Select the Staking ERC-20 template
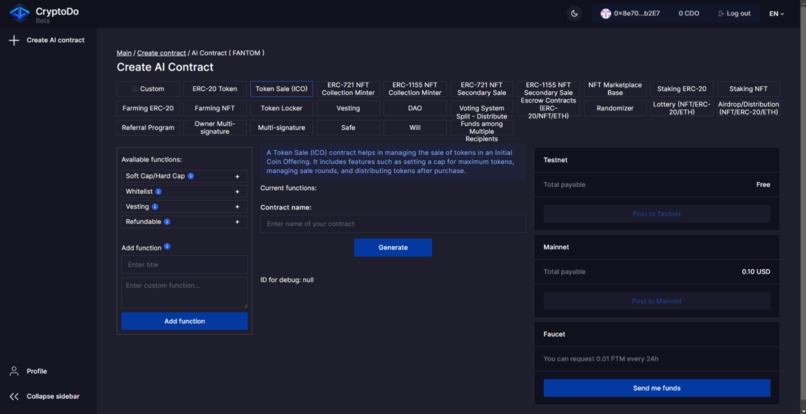The image size is (806, 414). tap(682, 89)
